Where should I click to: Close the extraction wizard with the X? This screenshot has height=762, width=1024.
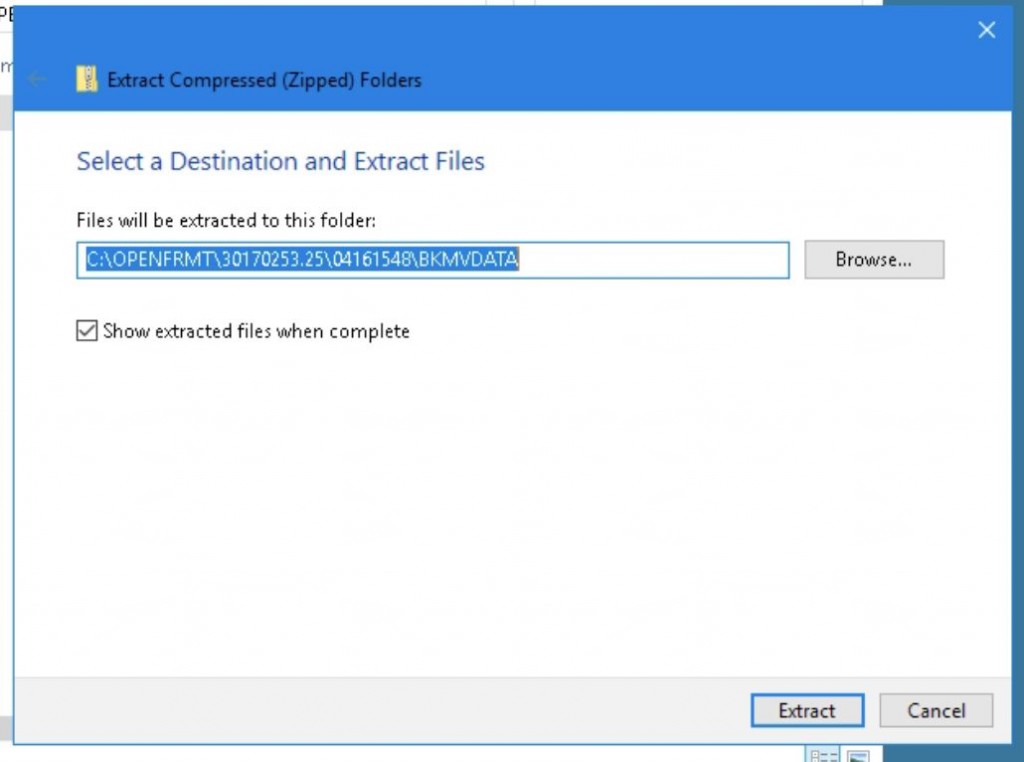pyautogui.click(x=986, y=31)
